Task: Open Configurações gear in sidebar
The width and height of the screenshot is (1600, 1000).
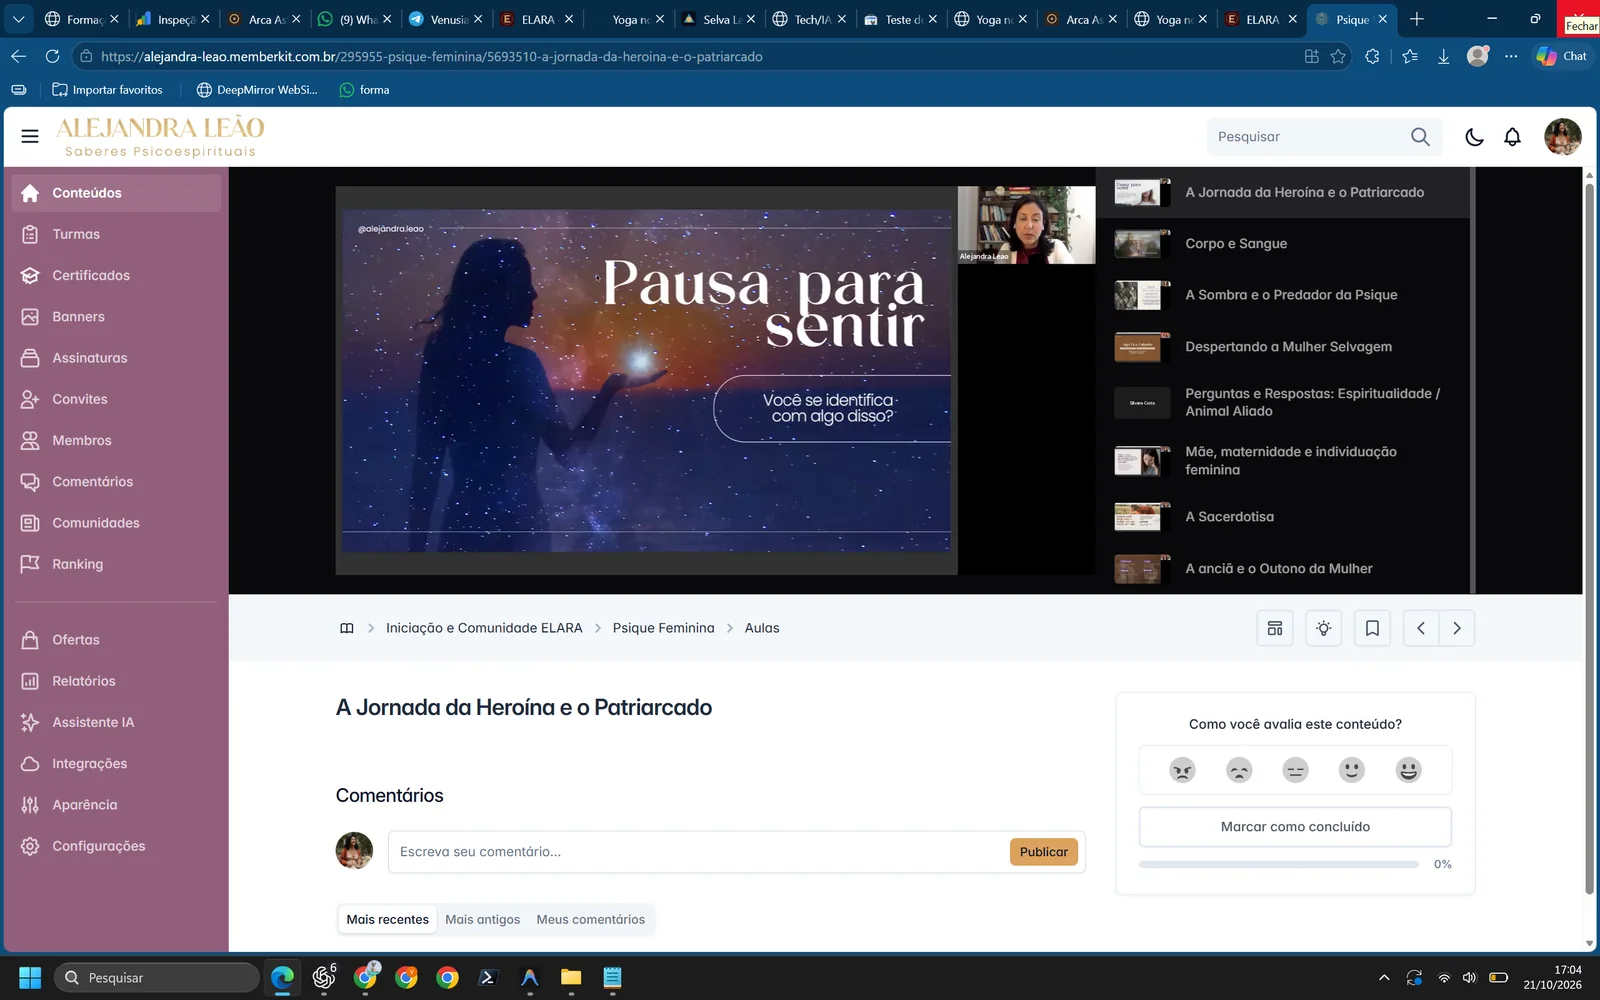Action: (x=116, y=846)
